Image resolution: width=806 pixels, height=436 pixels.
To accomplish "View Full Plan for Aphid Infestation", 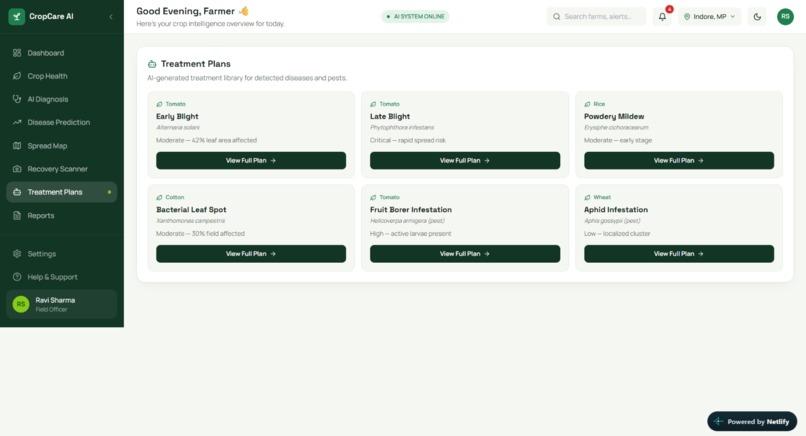I will coord(679,253).
